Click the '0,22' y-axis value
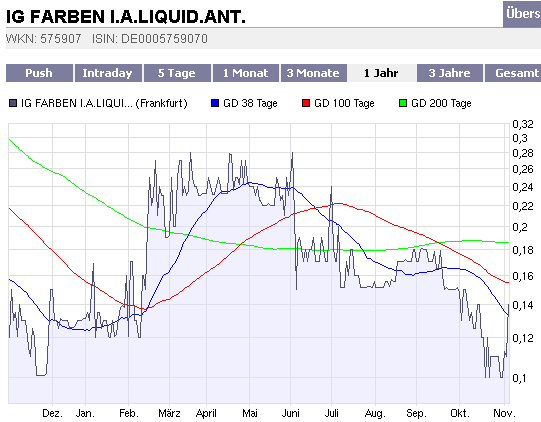 pyautogui.click(x=523, y=206)
